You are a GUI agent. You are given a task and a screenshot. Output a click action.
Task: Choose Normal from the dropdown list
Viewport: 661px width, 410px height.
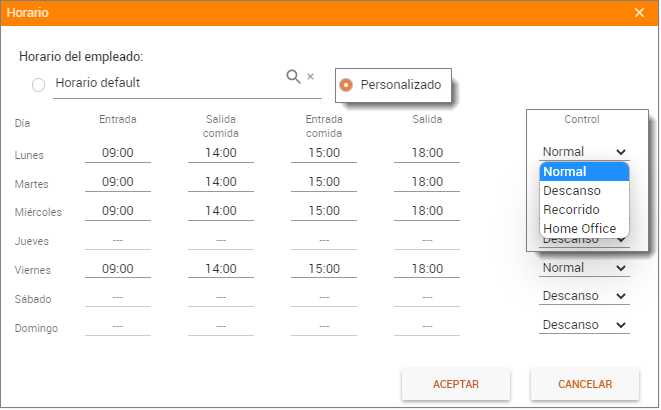[584, 172]
